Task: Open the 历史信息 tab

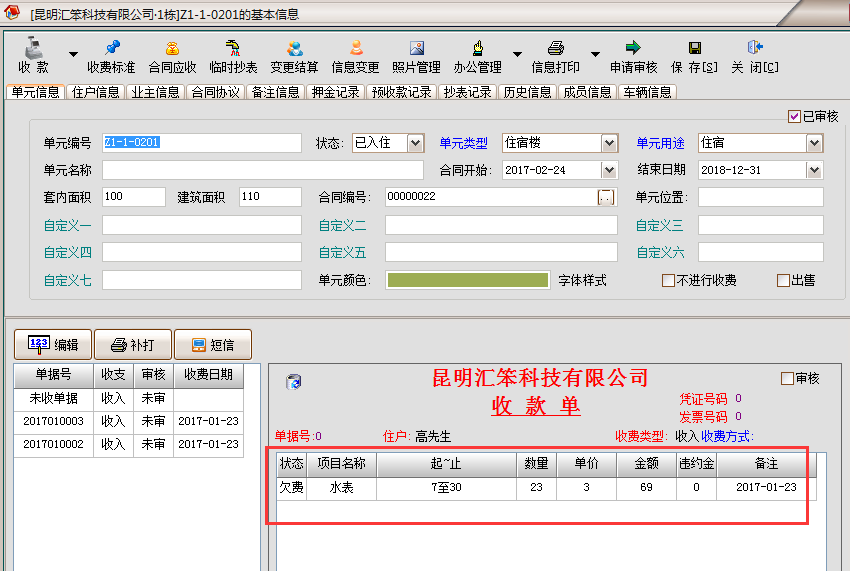Action: coord(527,92)
